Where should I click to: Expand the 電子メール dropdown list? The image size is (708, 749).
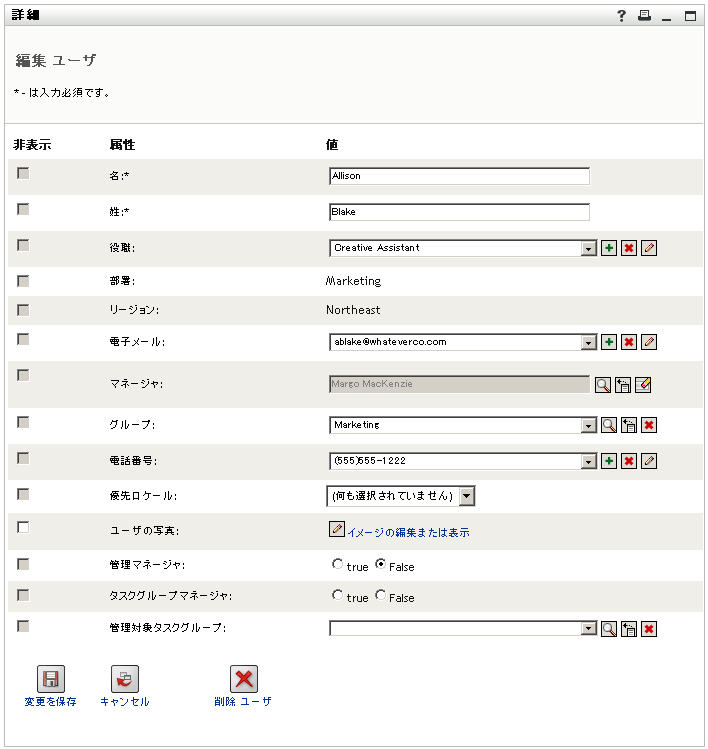[589, 342]
